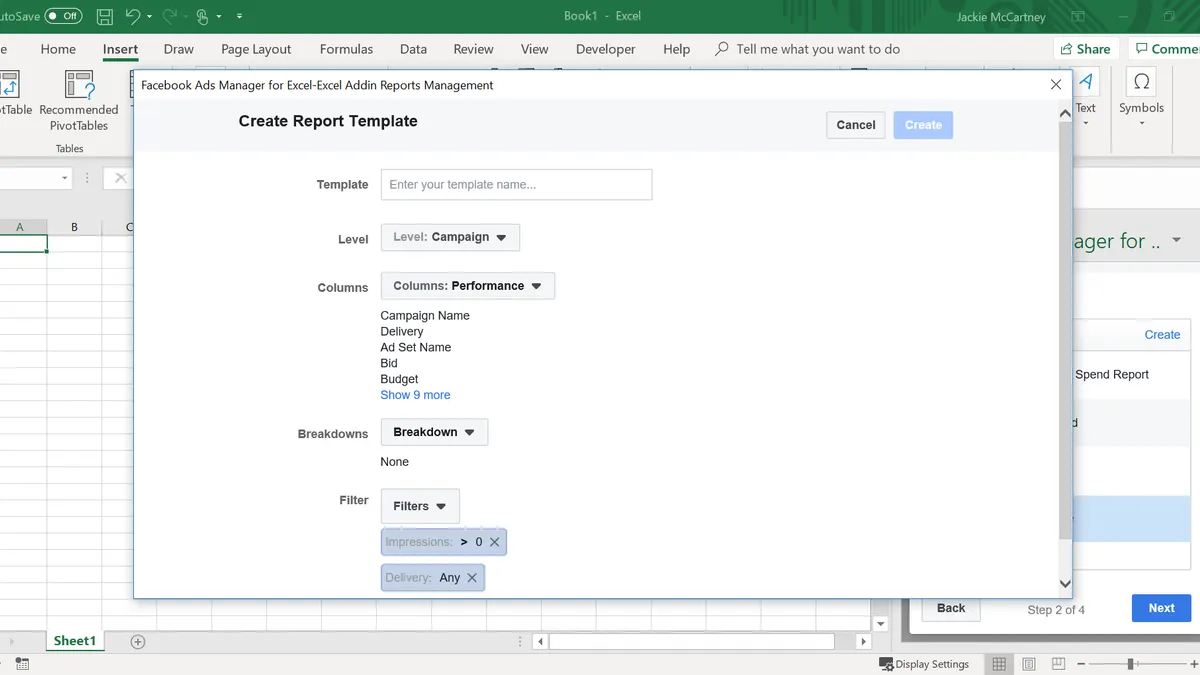Switch to the Formulas tab

coord(346,49)
